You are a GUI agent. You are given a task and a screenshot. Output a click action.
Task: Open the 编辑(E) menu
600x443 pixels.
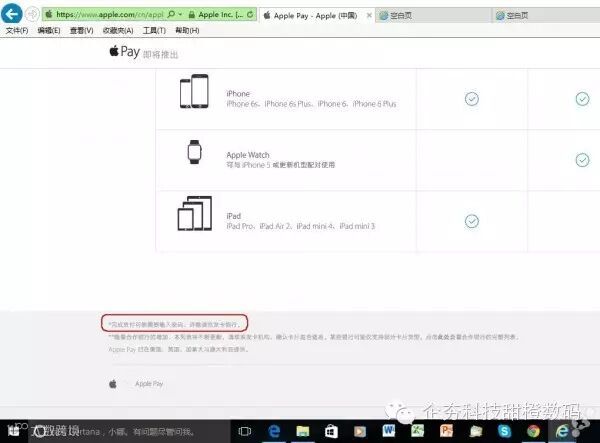[x=49, y=31]
